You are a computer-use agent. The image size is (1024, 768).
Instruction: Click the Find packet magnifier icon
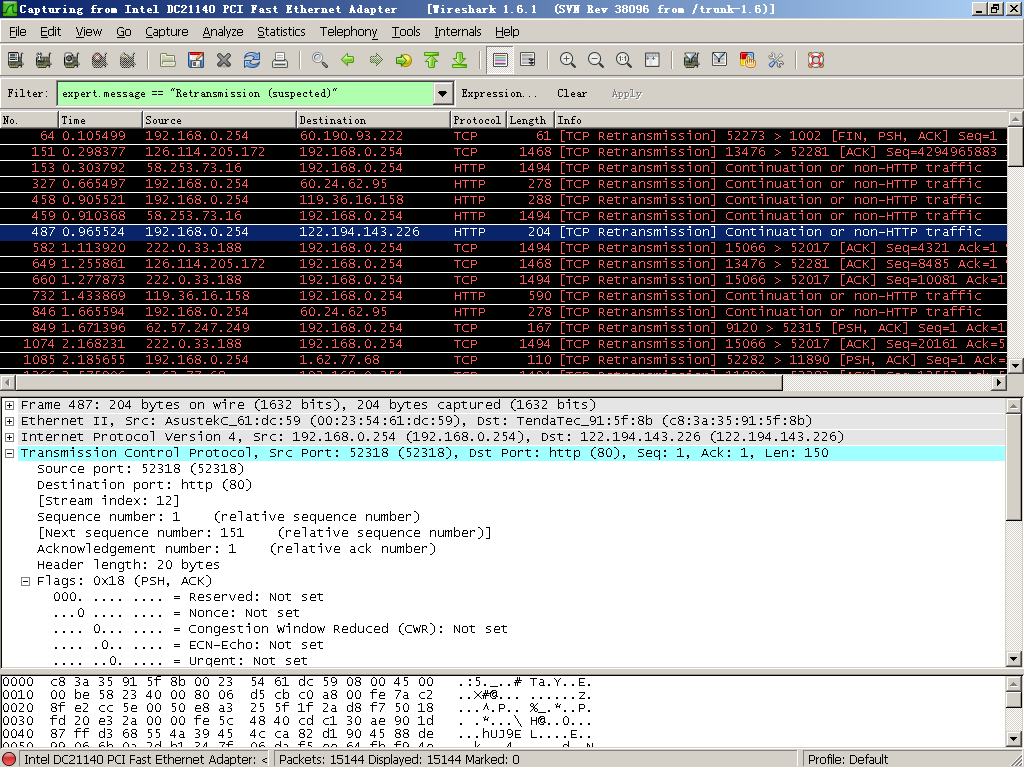point(320,60)
